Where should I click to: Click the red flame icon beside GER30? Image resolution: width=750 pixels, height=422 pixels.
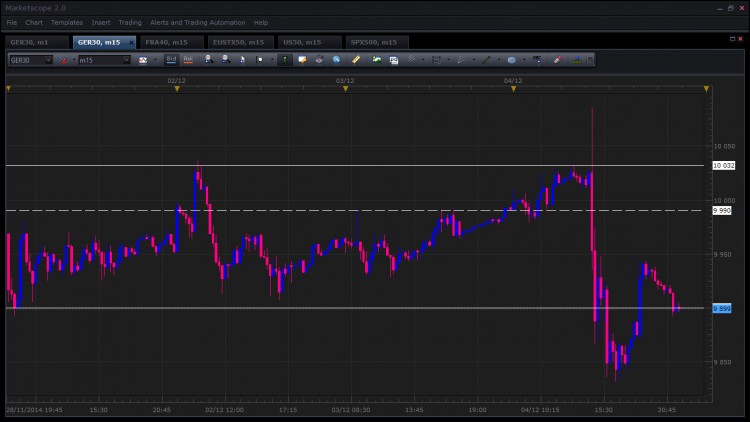pyautogui.click(x=63, y=60)
